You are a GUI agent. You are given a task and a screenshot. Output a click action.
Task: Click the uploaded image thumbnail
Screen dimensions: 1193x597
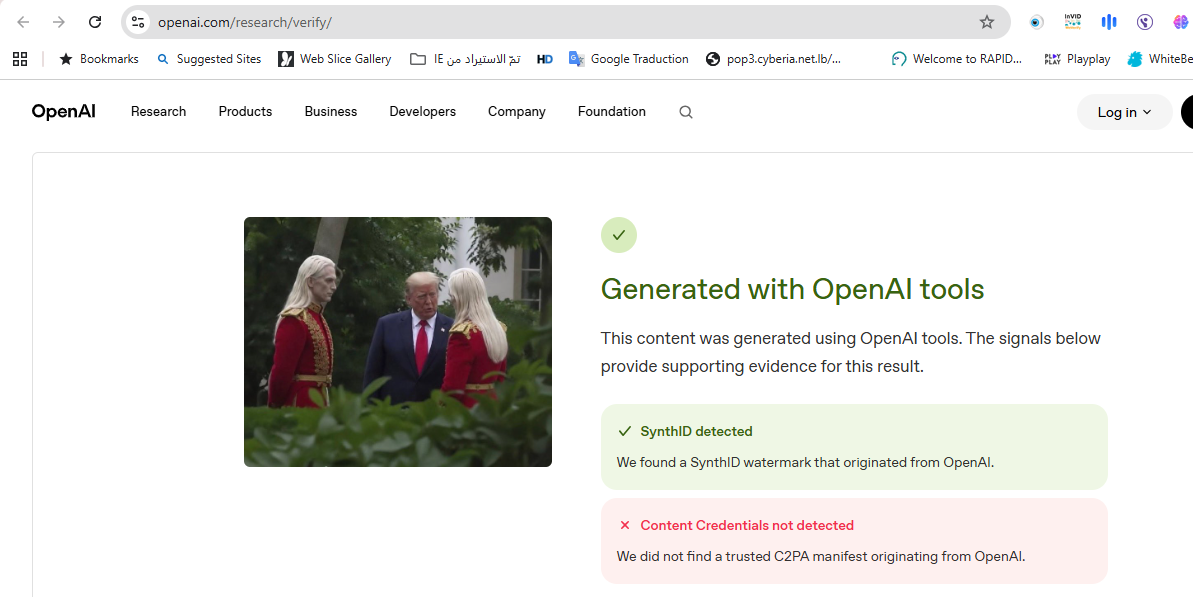(398, 342)
